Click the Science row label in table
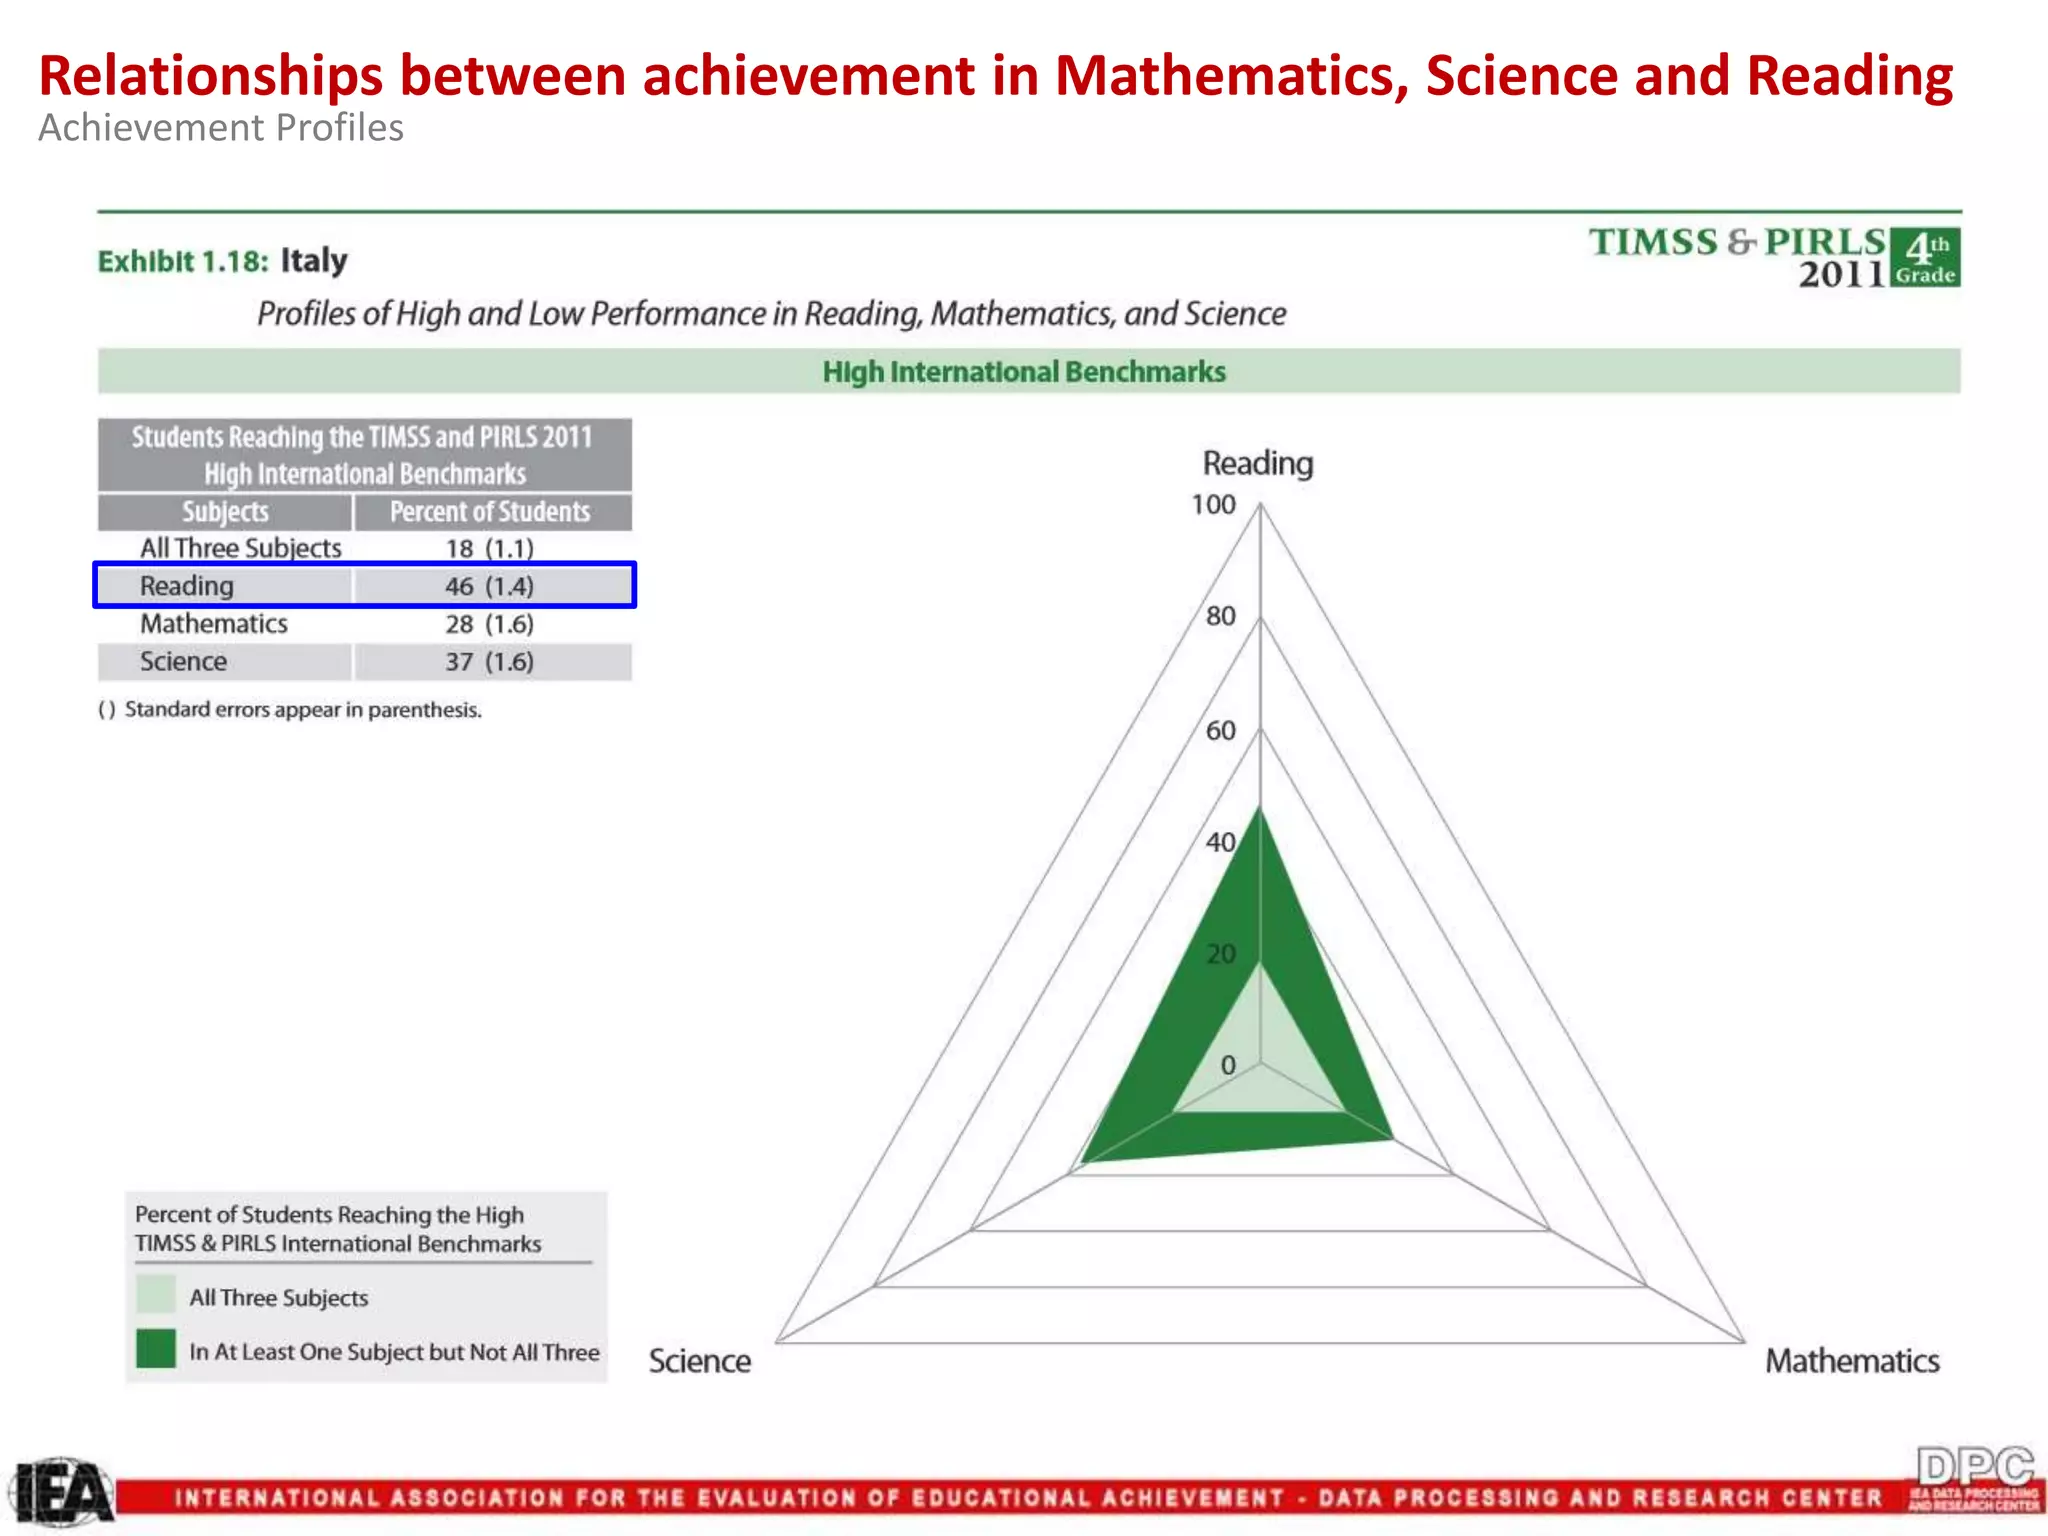 (x=184, y=662)
